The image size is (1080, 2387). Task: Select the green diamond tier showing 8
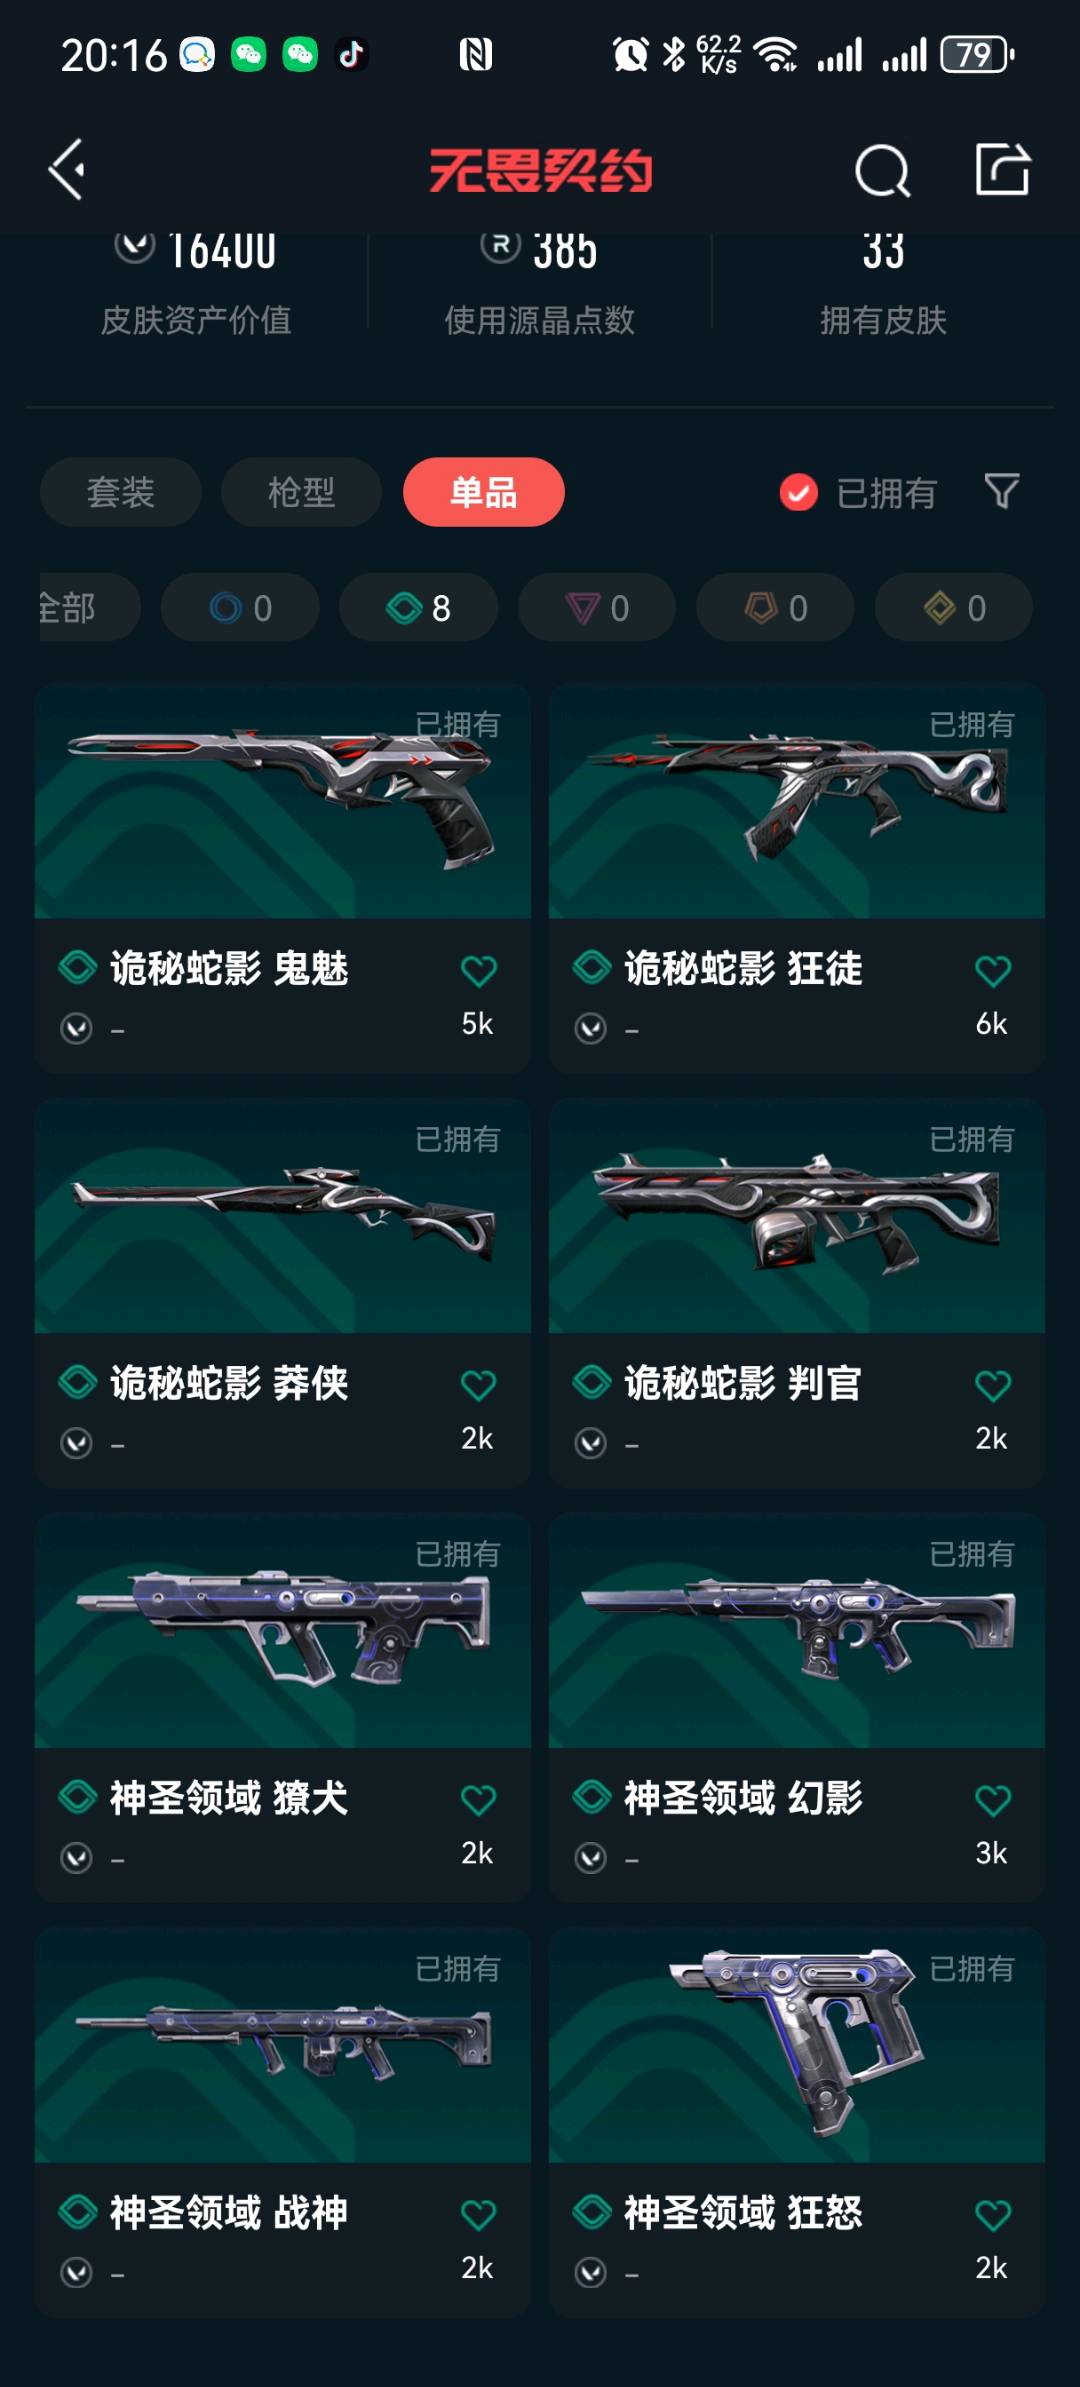[x=418, y=607]
